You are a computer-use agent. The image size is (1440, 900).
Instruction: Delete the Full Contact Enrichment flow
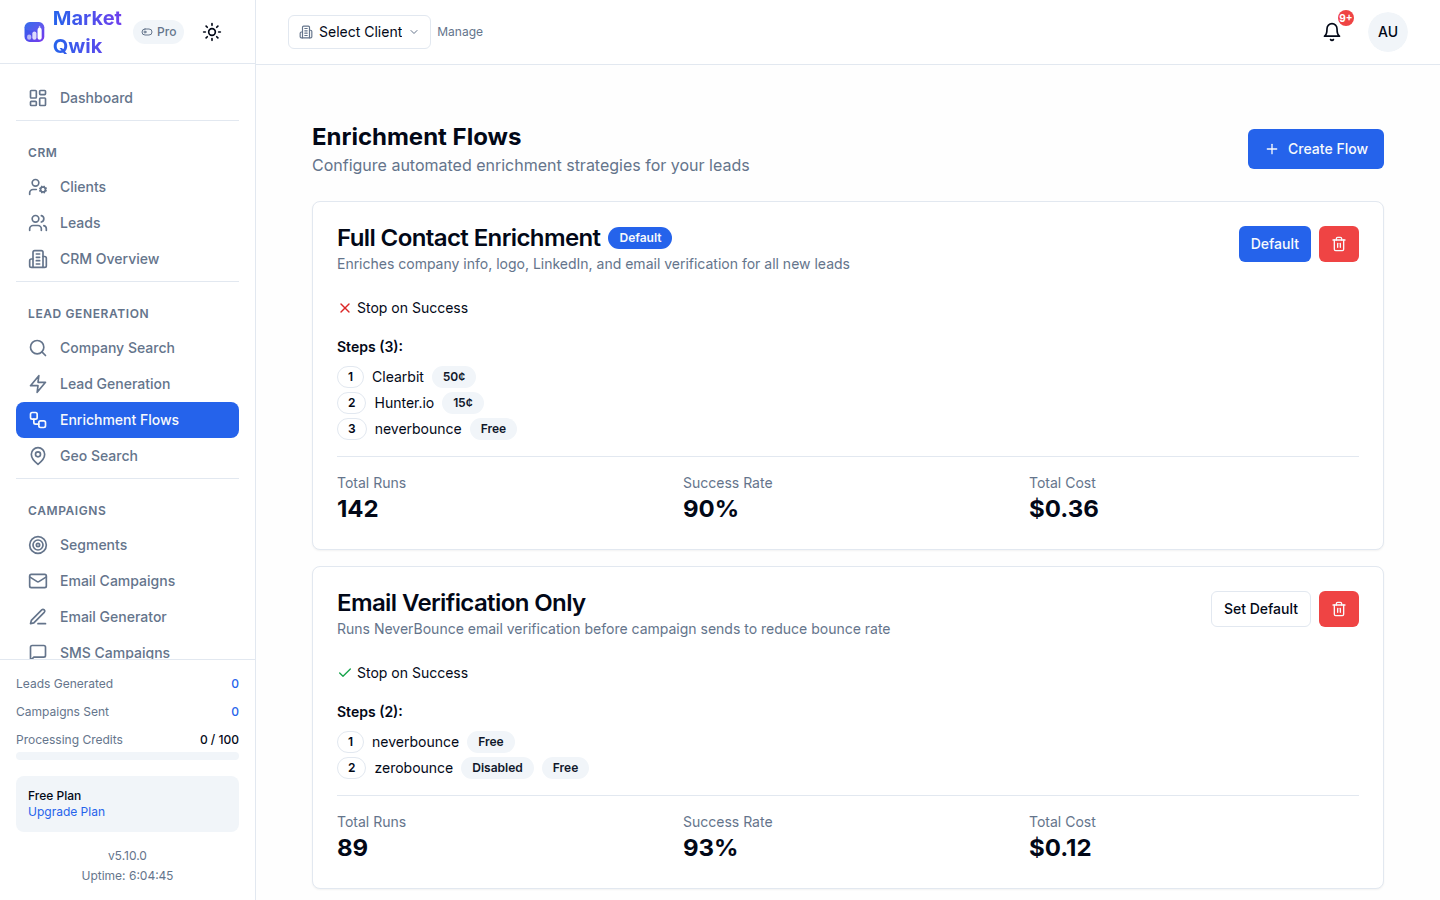click(1338, 243)
